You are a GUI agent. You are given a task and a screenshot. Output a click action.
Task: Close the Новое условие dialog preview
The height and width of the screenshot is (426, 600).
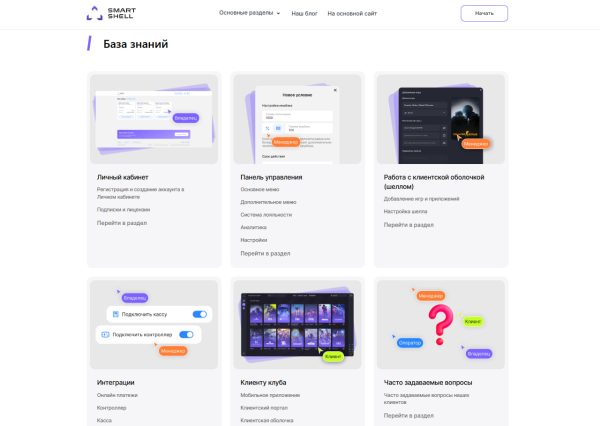click(335, 90)
